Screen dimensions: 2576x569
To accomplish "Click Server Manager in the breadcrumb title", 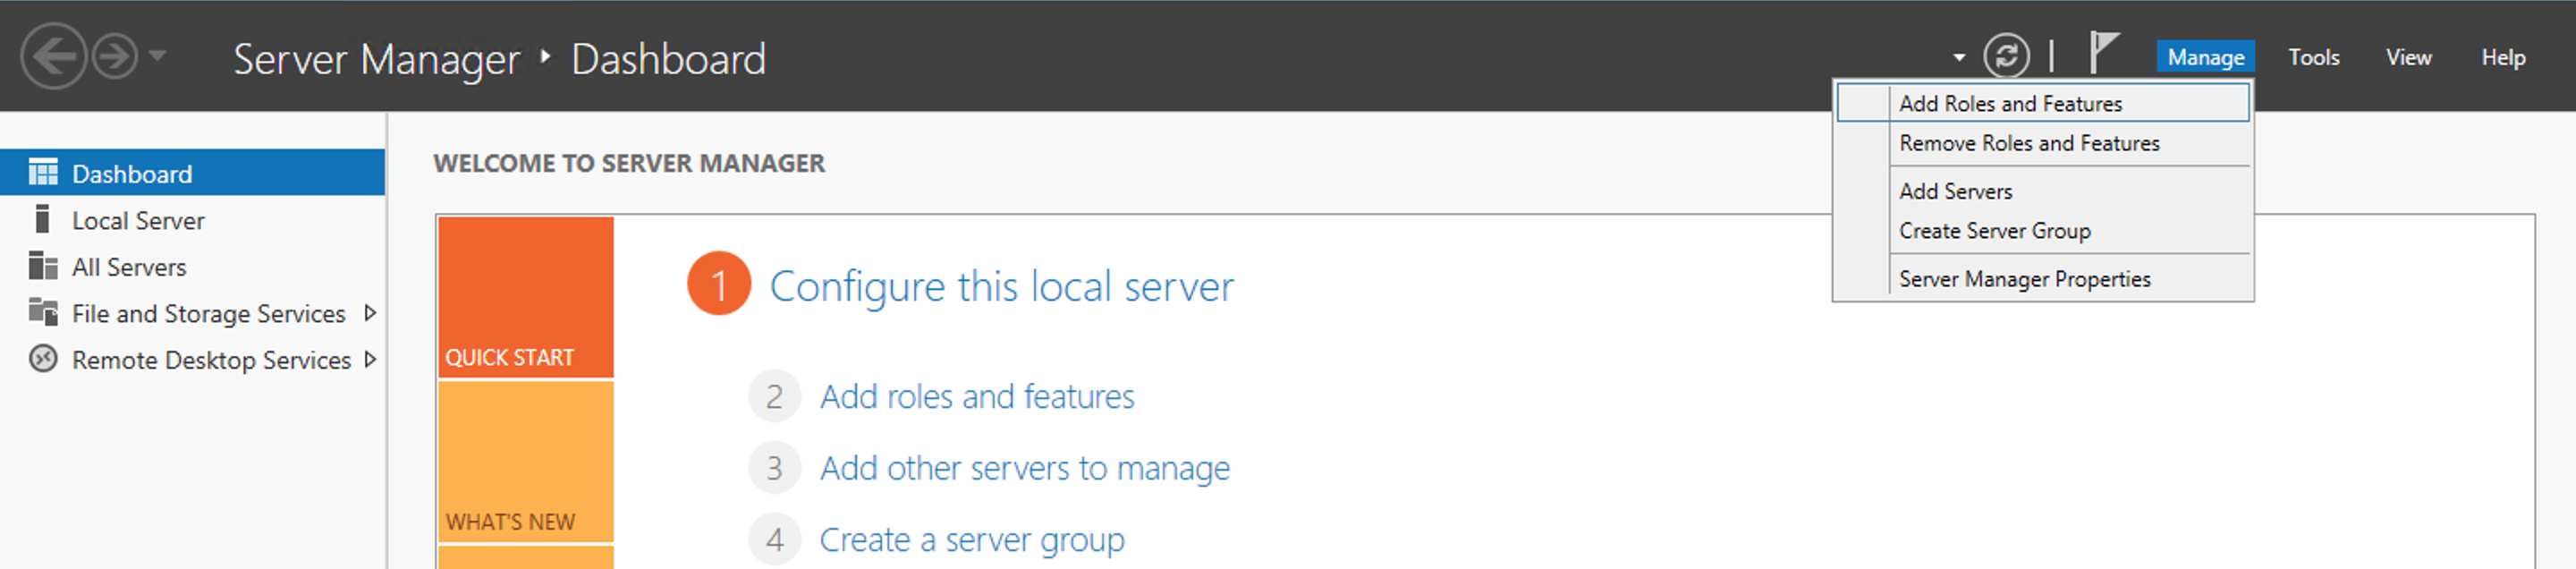I will tap(377, 59).
